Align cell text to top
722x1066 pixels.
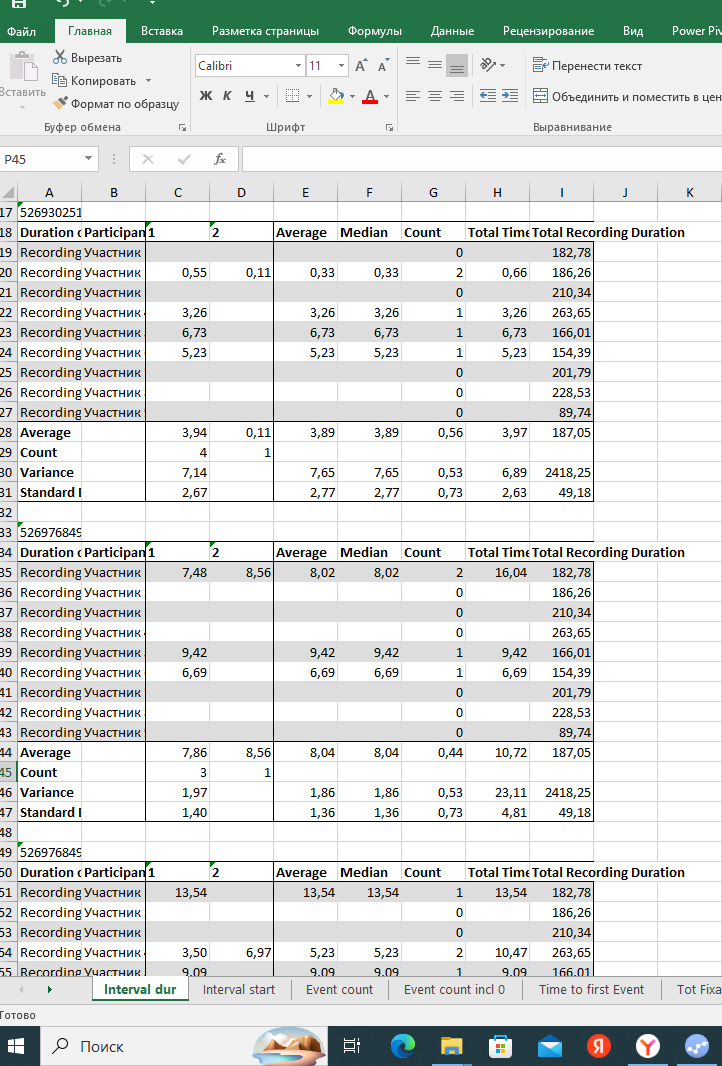click(x=413, y=65)
